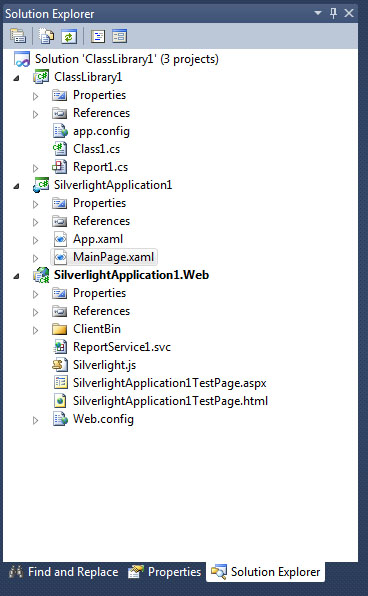Click the Silverlight.js script icon

pyautogui.click(x=60, y=365)
